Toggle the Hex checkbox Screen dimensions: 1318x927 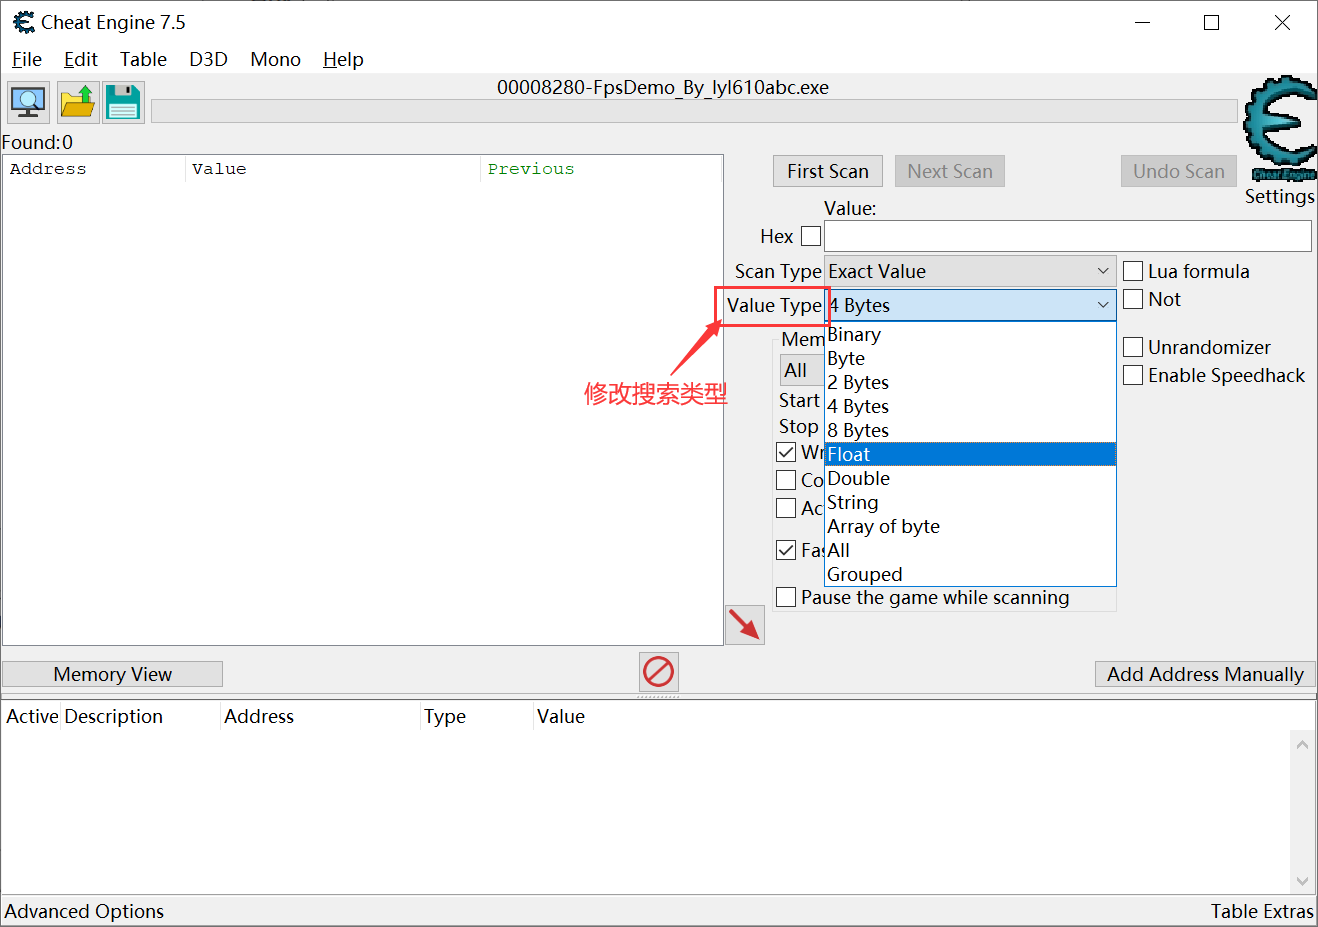[x=811, y=236]
